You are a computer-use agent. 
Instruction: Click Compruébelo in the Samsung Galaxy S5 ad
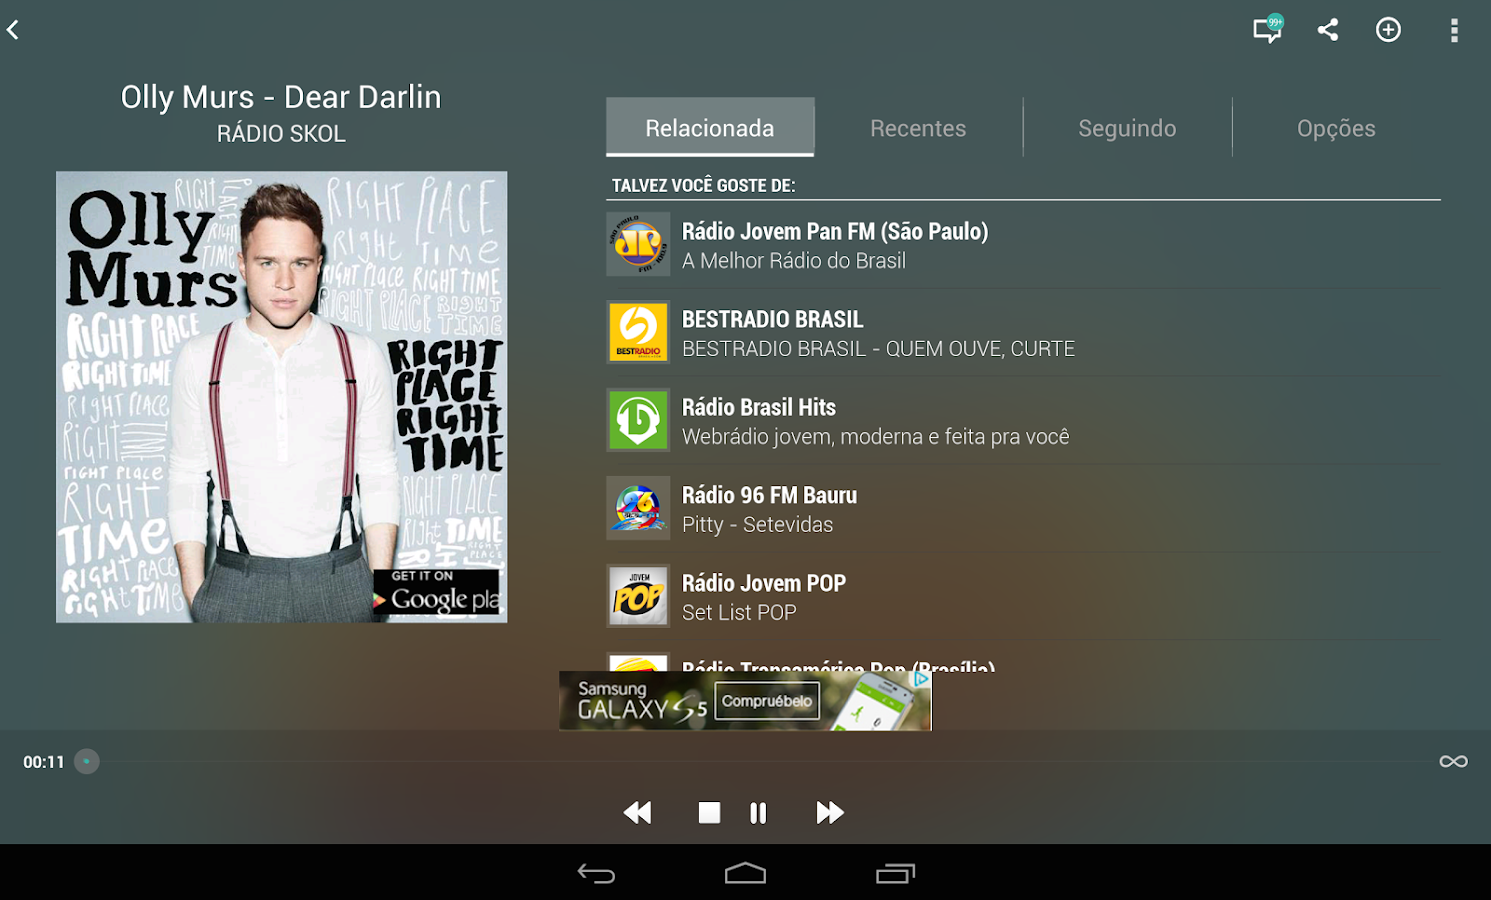click(x=767, y=701)
